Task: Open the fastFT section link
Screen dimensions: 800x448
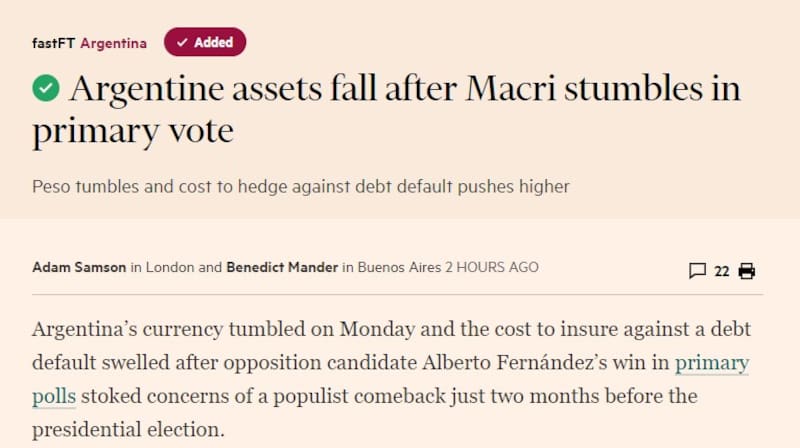Action: pyautogui.click(x=54, y=43)
